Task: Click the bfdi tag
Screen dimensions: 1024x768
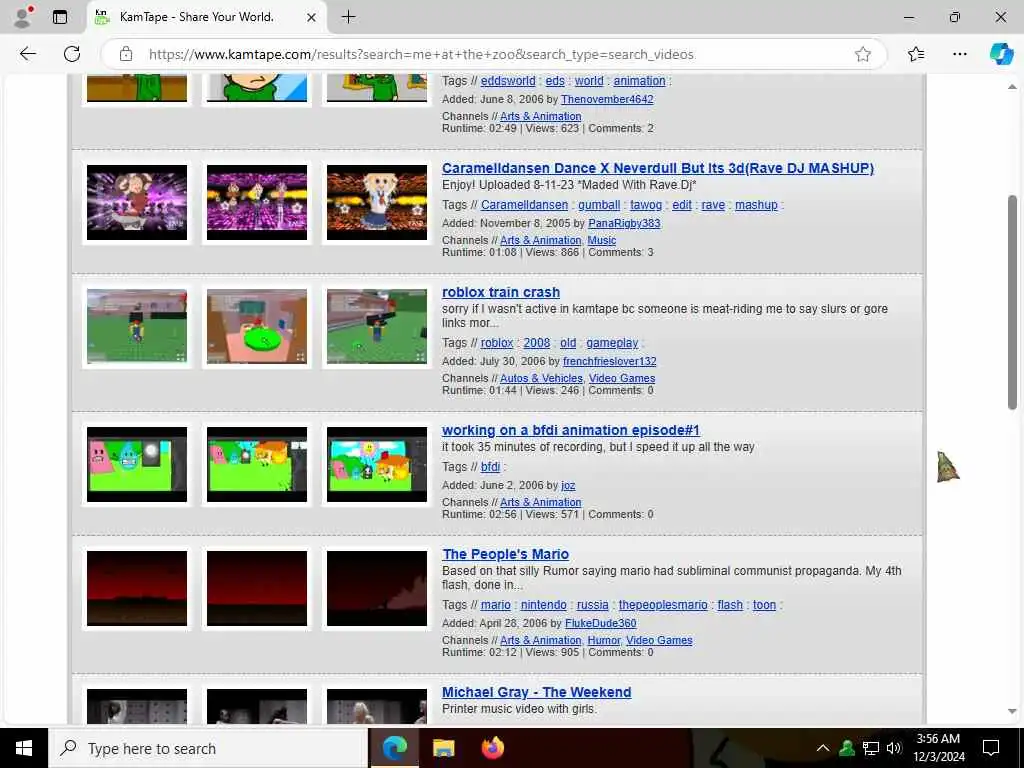Action: tap(490, 467)
